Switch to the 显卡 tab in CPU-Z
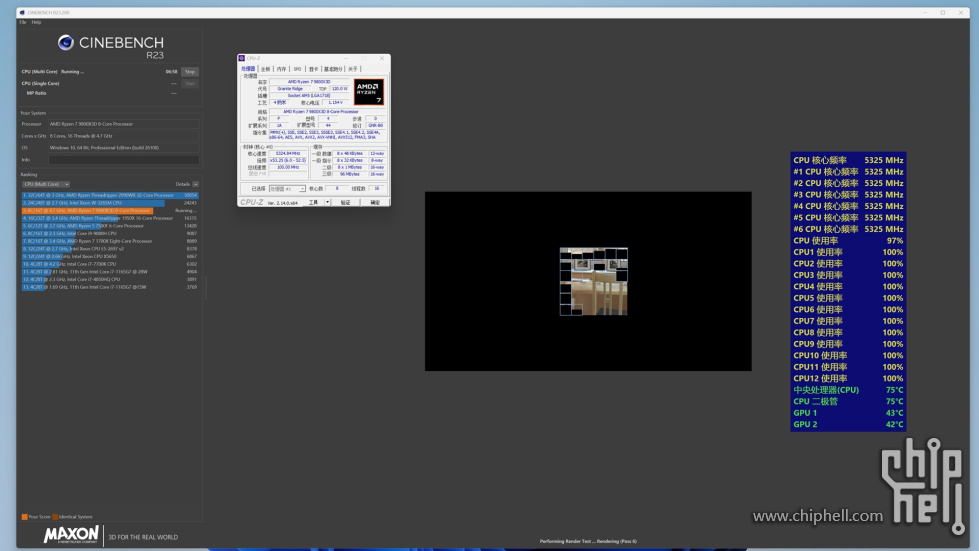Screen dimensions: 979x551 pos(313,69)
